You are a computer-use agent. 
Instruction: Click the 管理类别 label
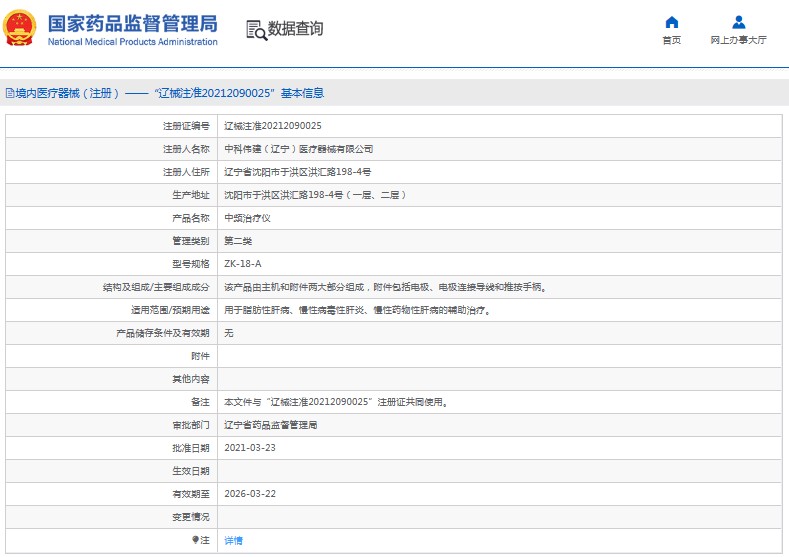click(x=191, y=241)
